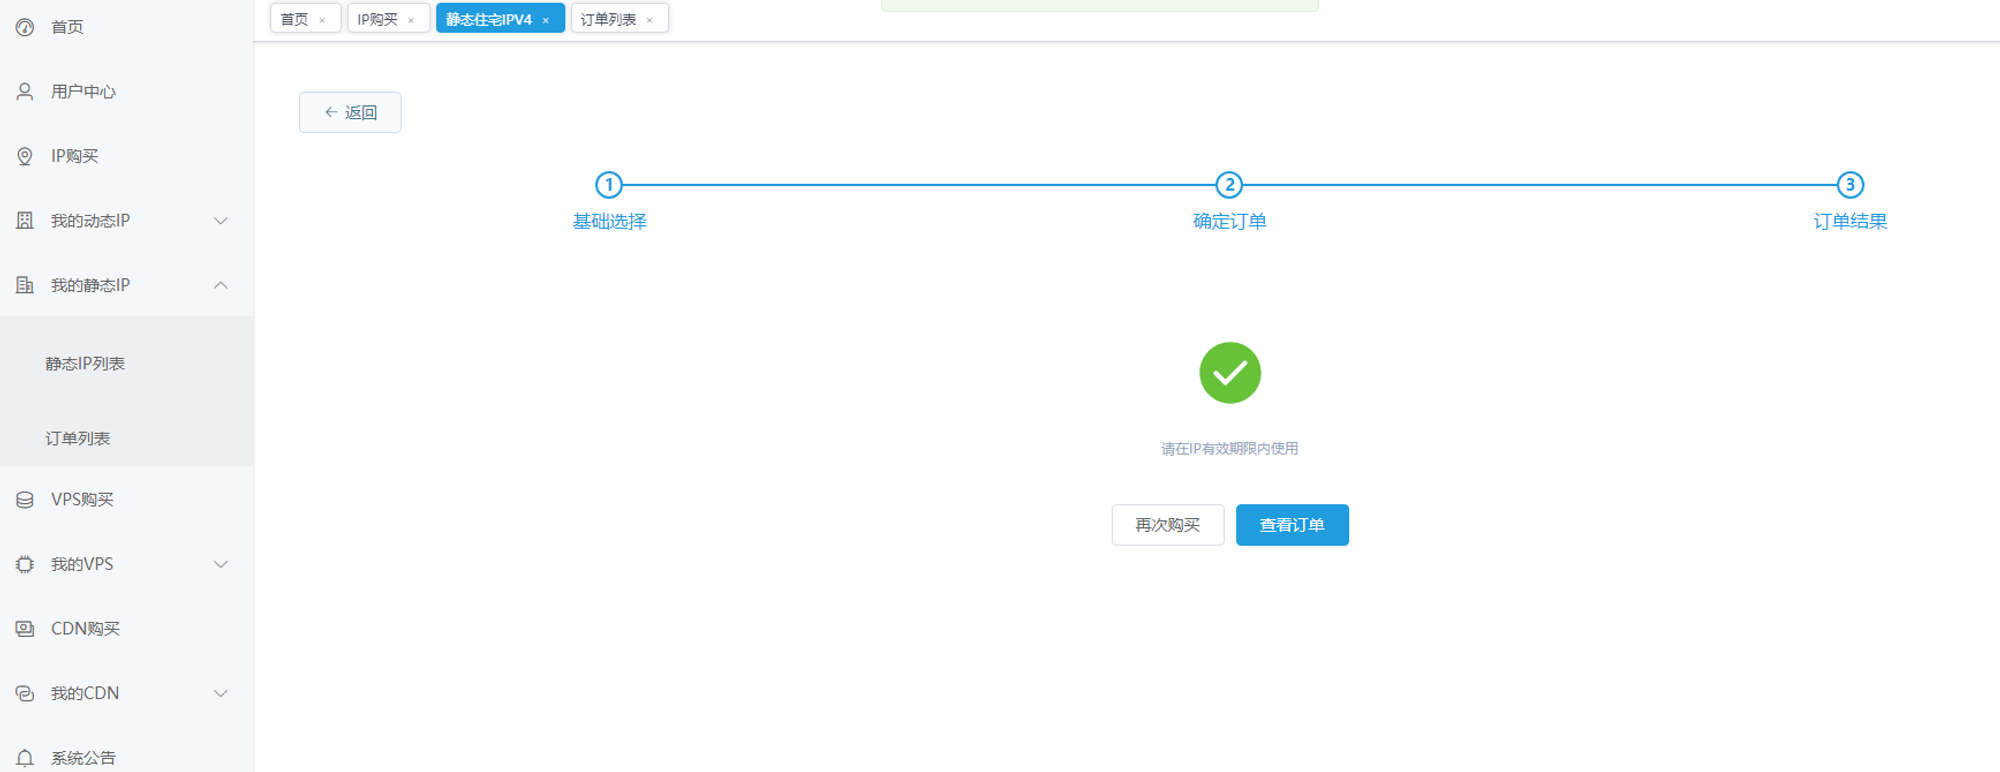Switch to the 订单列表 tab
Screen dimensions: 2000x772
click(x=608, y=19)
